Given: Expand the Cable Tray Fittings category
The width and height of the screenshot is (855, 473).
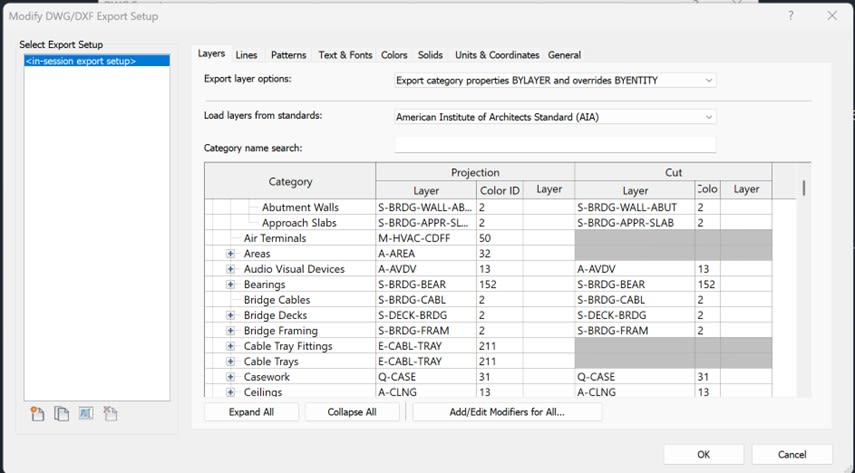Looking at the screenshot, I should (x=231, y=346).
